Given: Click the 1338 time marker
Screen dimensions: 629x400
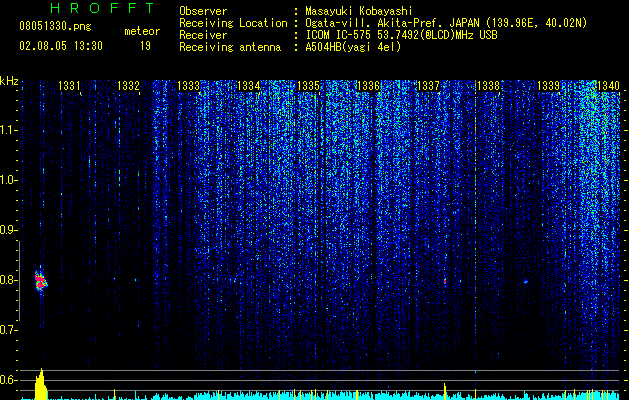Looking at the screenshot, I should tap(489, 85).
